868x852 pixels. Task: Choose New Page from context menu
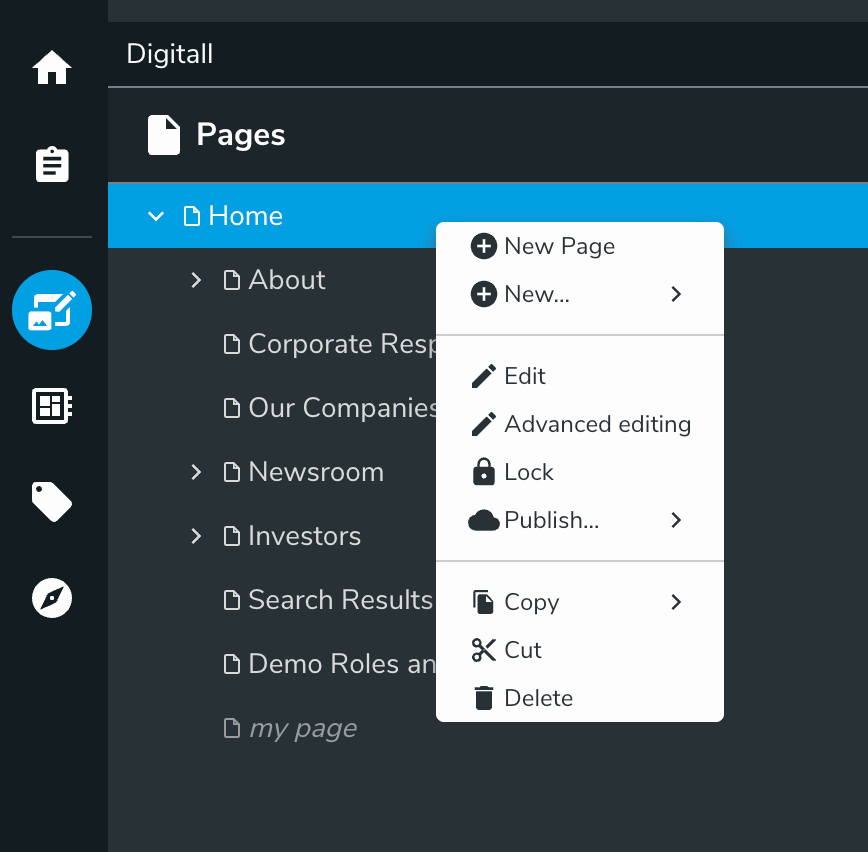tap(559, 246)
